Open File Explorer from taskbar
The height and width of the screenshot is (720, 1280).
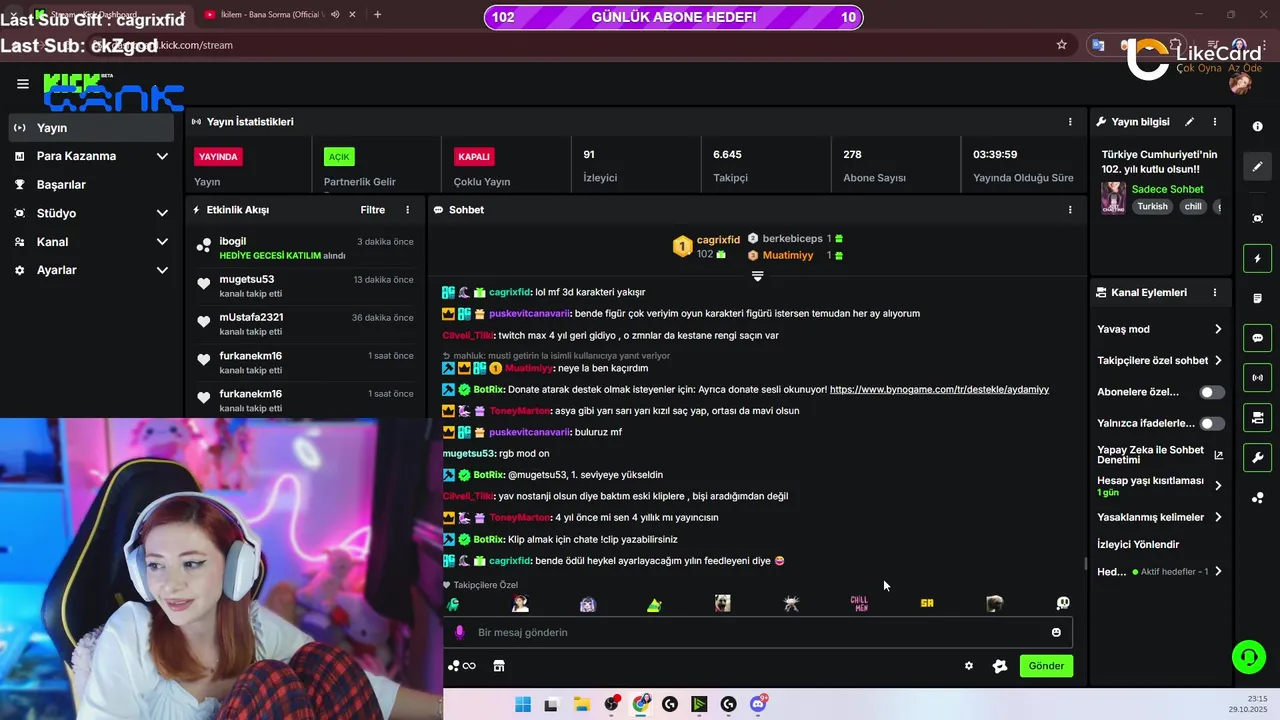tap(581, 705)
